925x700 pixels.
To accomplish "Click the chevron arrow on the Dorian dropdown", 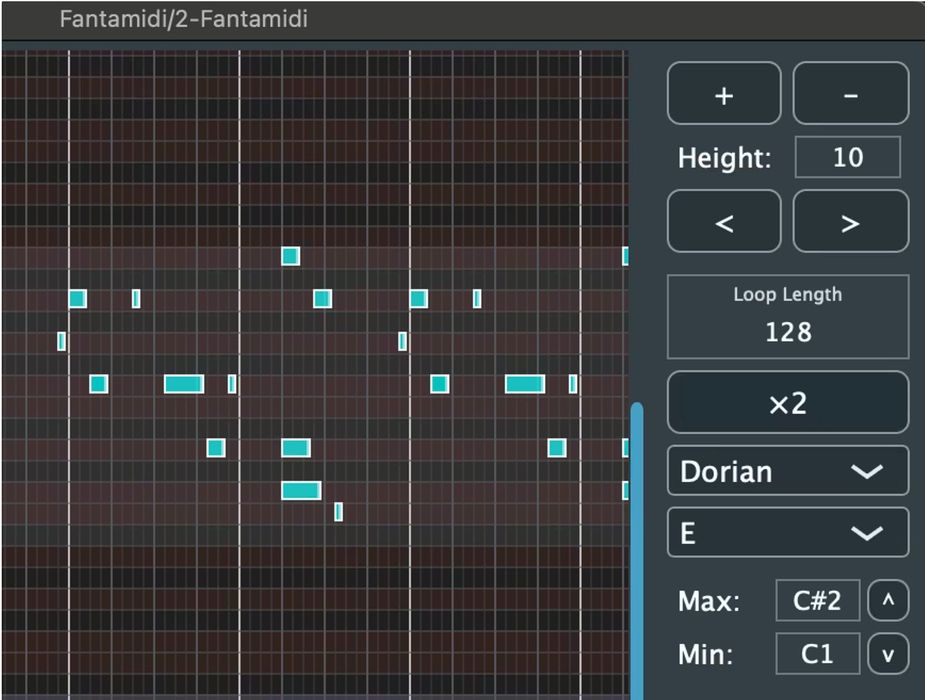I will 865,472.
